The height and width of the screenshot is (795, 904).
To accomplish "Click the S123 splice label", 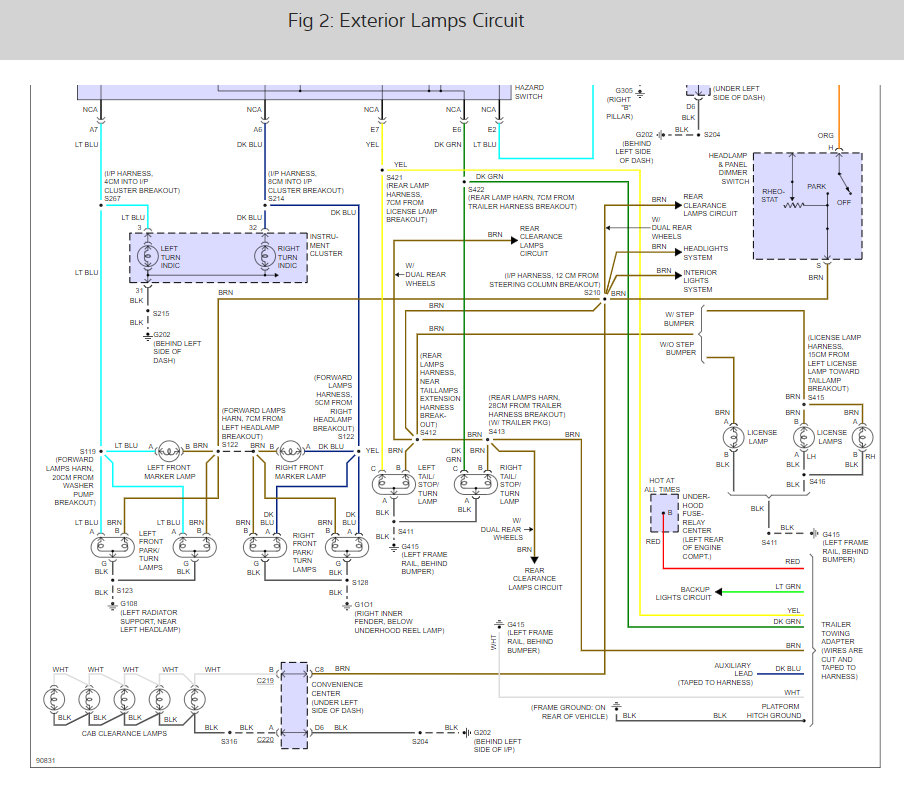I will coord(125,590).
